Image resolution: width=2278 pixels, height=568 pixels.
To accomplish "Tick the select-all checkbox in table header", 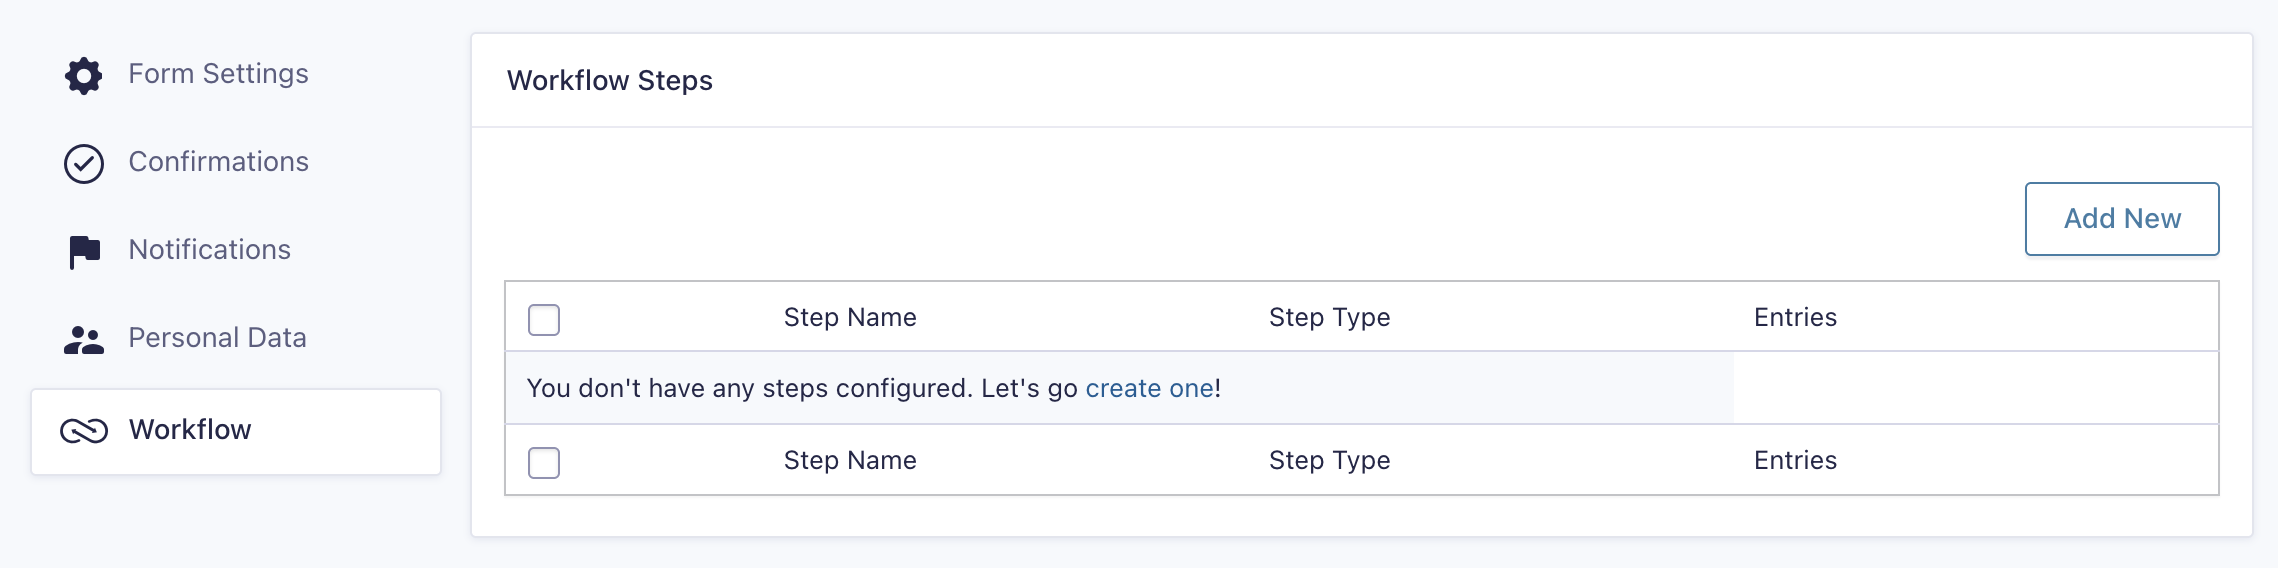I will point(544,320).
